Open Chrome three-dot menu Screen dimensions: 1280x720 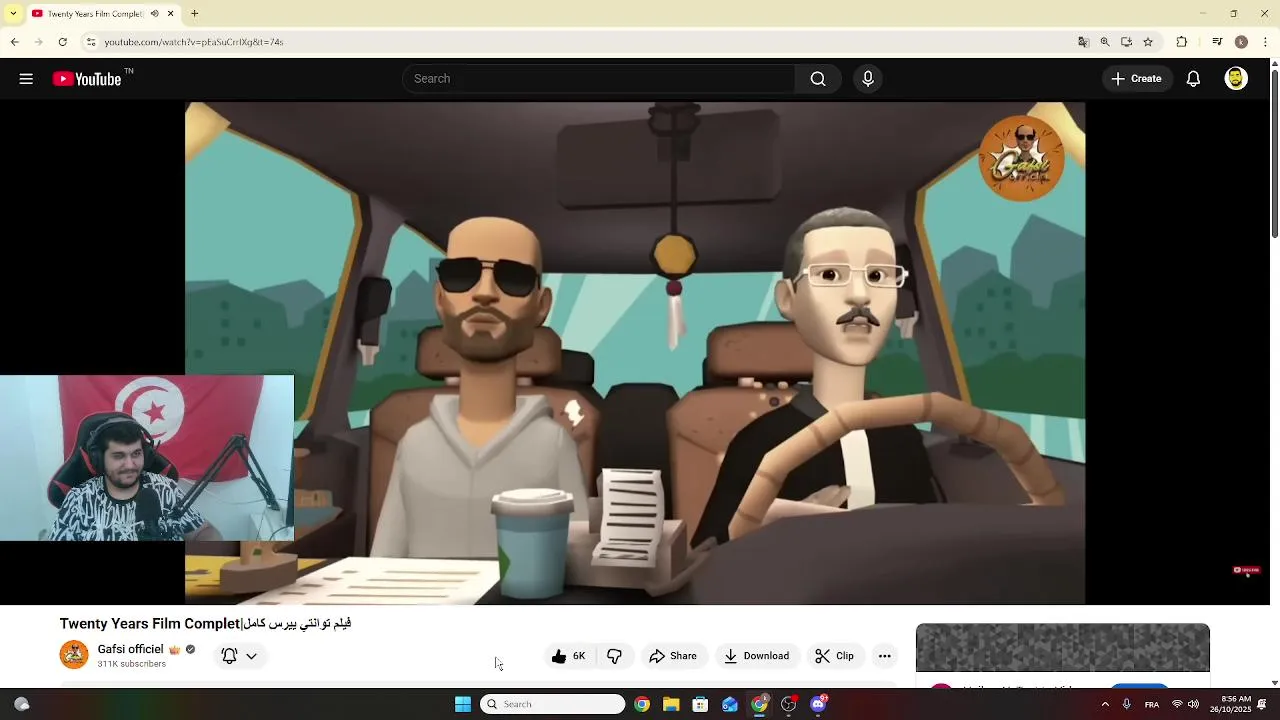pos(1266,42)
